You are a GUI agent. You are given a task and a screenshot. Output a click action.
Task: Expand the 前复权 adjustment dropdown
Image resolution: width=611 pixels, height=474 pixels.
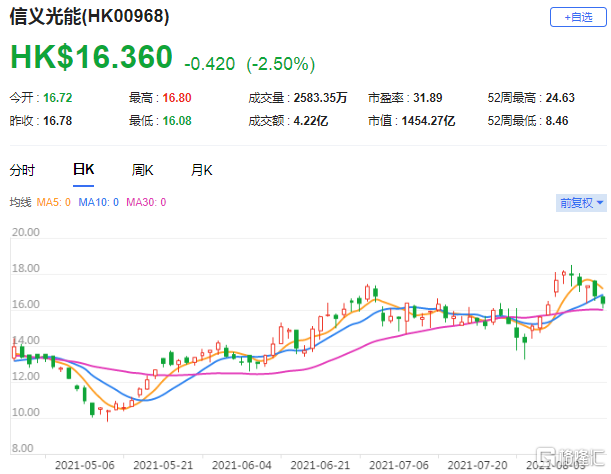point(581,203)
